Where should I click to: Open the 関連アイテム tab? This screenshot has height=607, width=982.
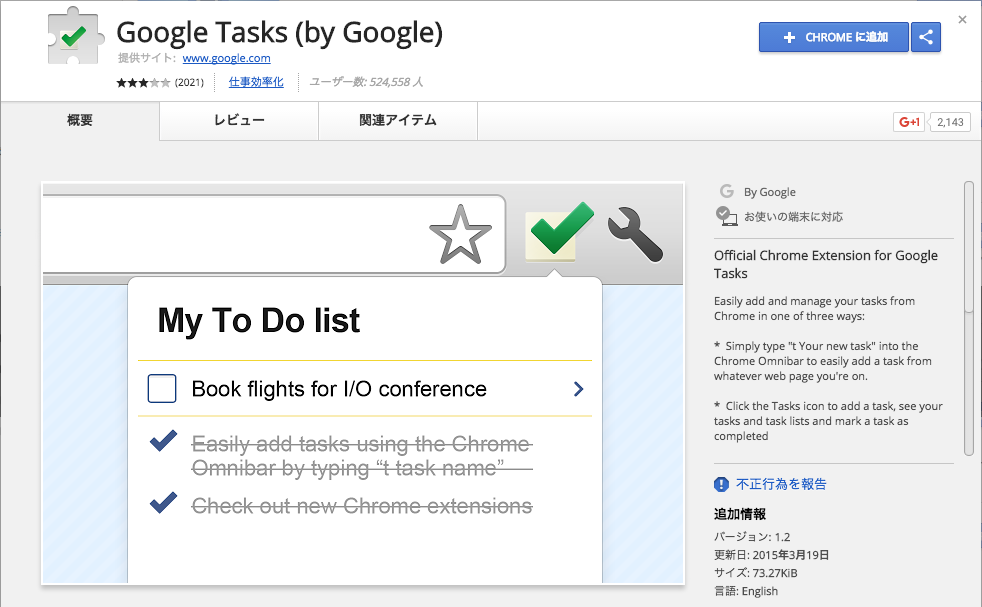click(398, 121)
